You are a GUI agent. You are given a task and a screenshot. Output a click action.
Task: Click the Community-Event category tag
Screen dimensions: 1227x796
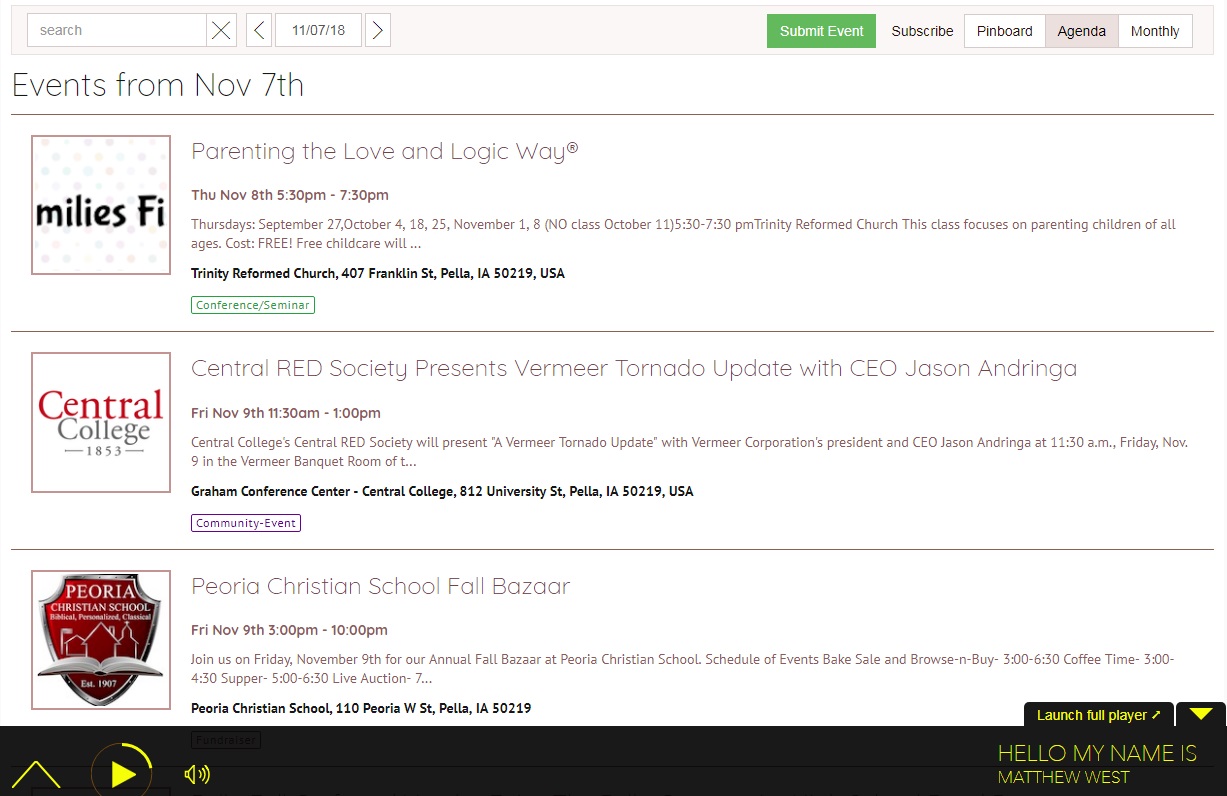[x=246, y=523]
